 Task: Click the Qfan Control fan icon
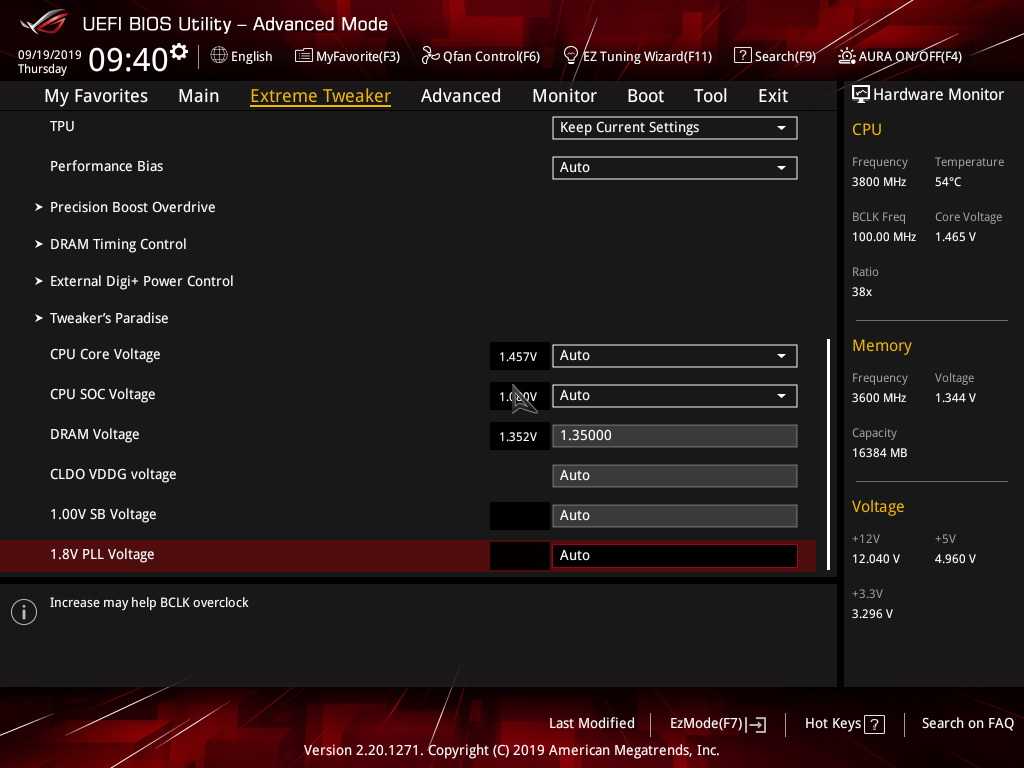coord(430,56)
